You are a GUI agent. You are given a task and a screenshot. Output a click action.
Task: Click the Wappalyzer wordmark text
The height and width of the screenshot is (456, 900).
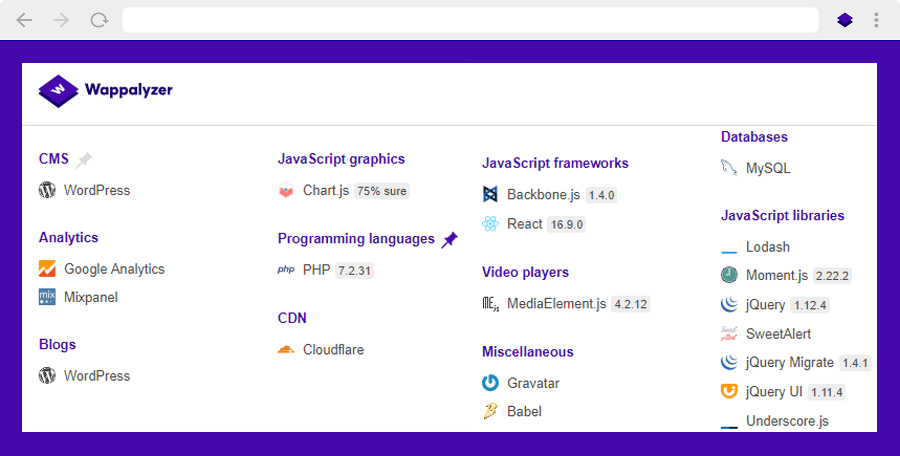point(129,90)
